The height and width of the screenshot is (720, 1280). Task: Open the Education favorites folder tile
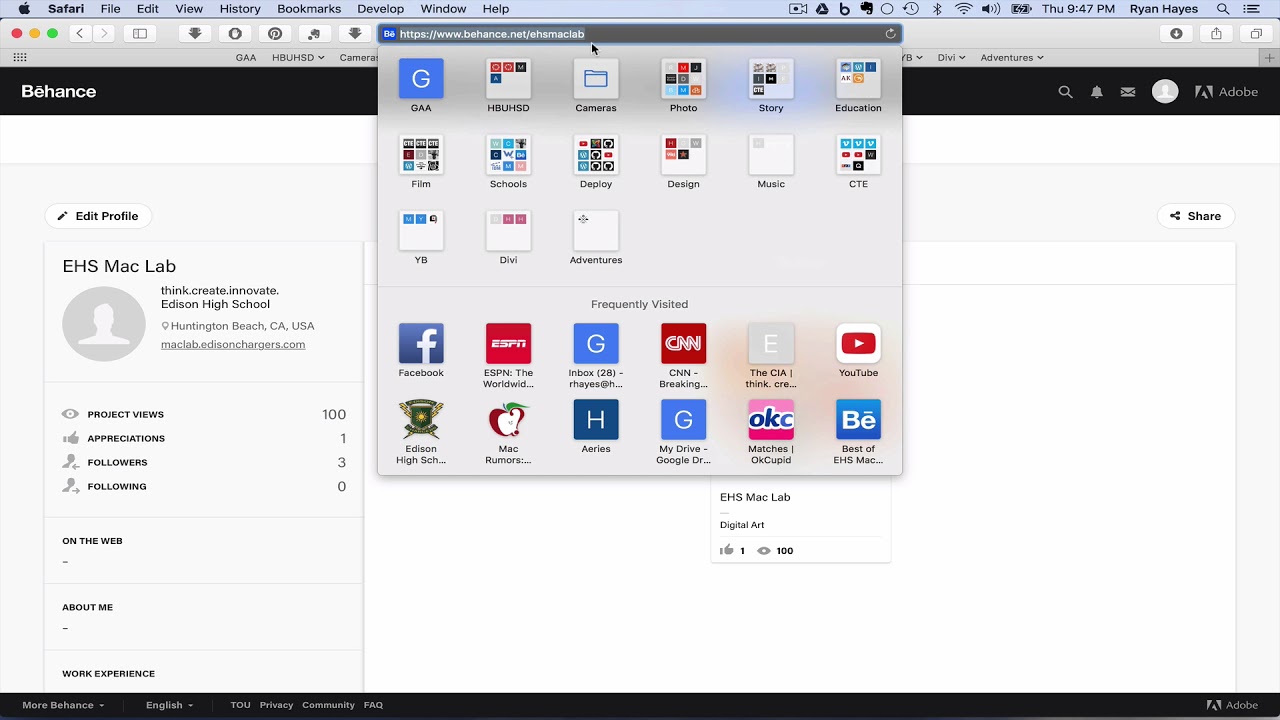858,79
